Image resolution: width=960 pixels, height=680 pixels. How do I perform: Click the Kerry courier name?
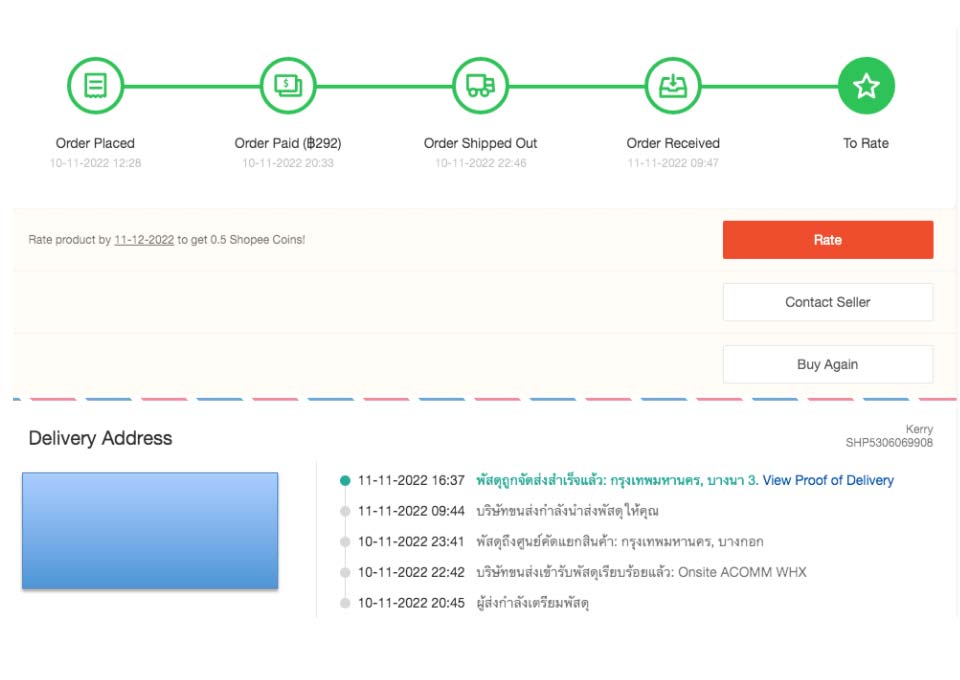click(919, 429)
